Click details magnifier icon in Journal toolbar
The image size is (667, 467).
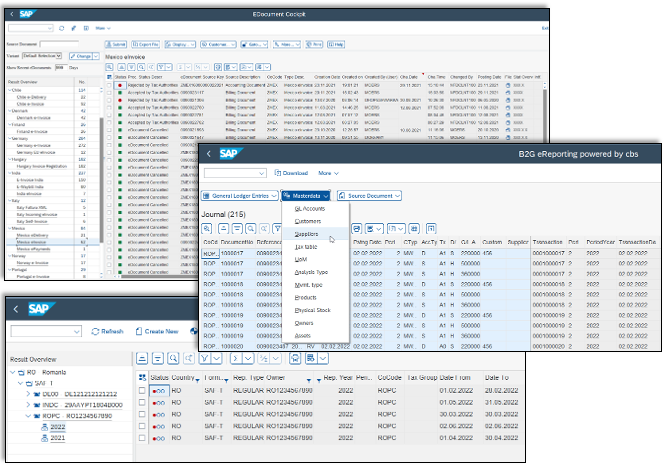pyautogui.click(x=207, y=229)
